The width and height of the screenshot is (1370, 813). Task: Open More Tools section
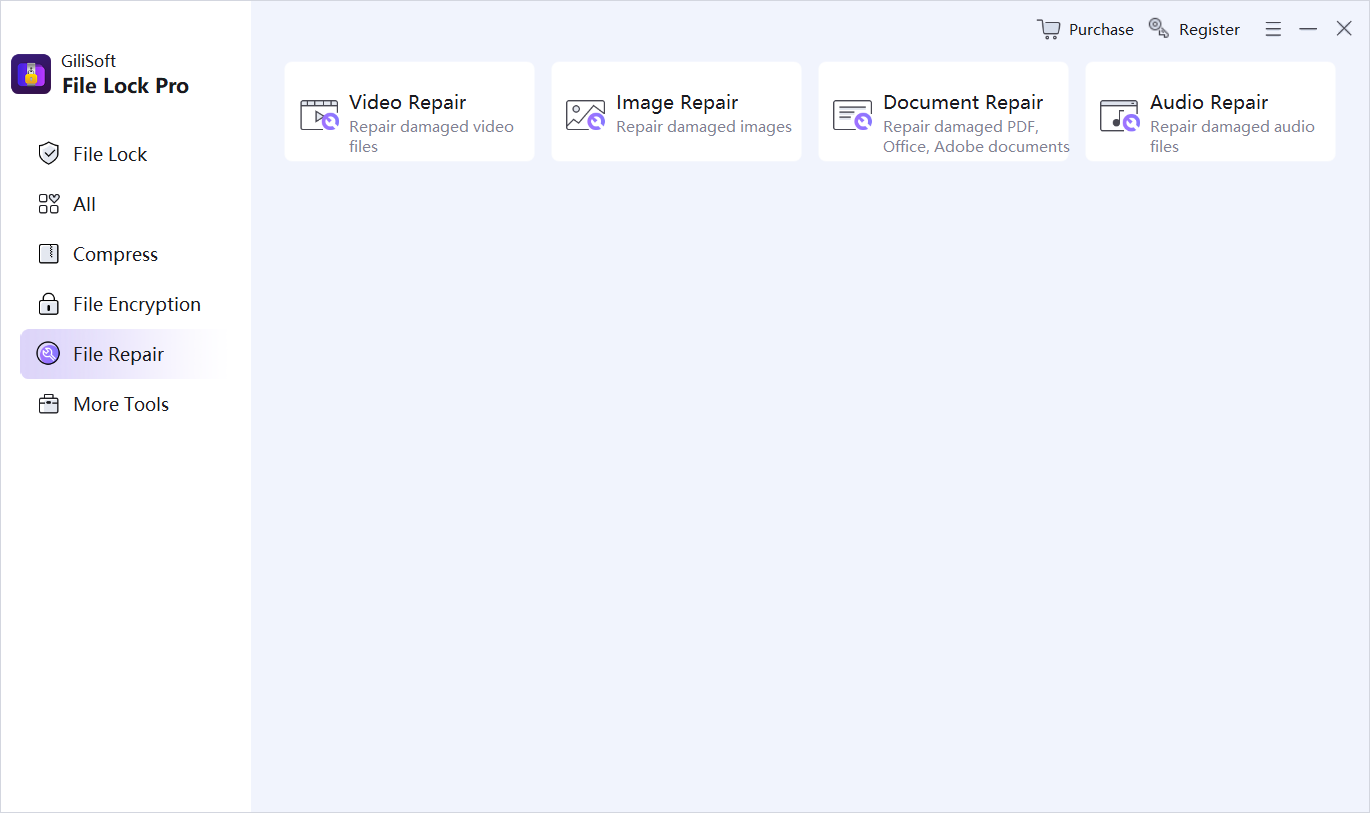click(120, 404)
